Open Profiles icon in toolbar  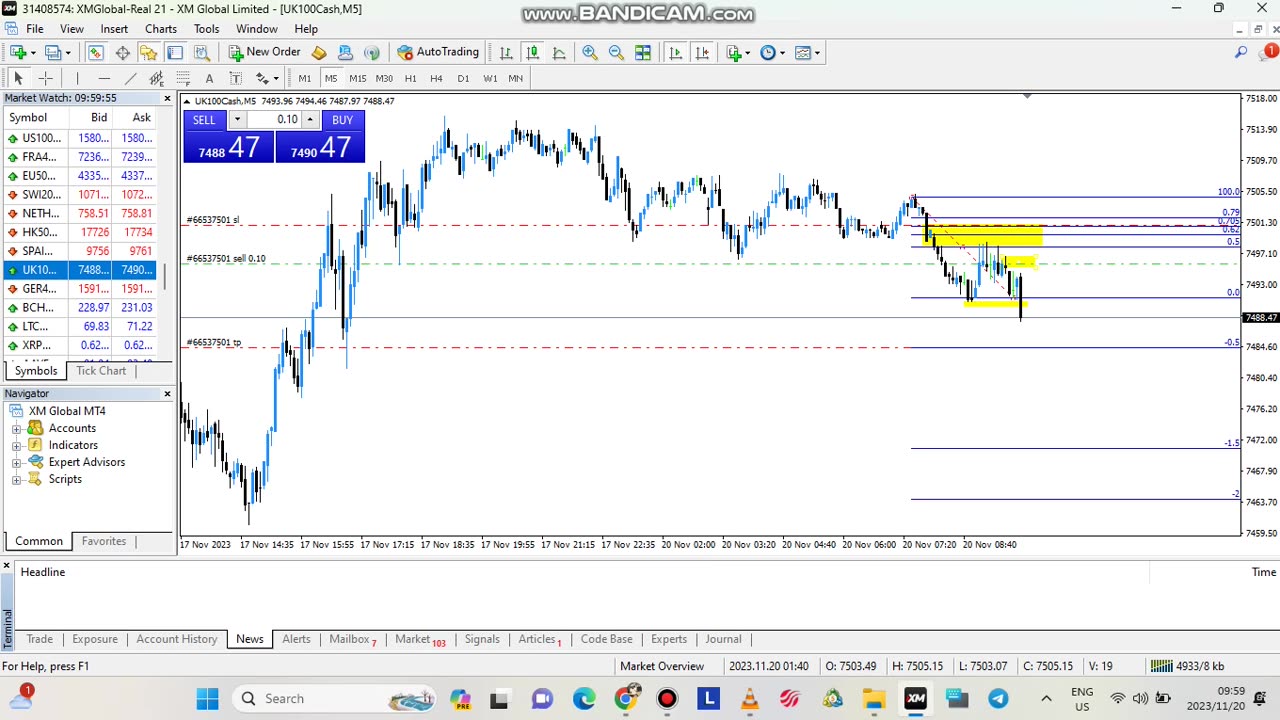pyautogui.click(x=53, y=52)
